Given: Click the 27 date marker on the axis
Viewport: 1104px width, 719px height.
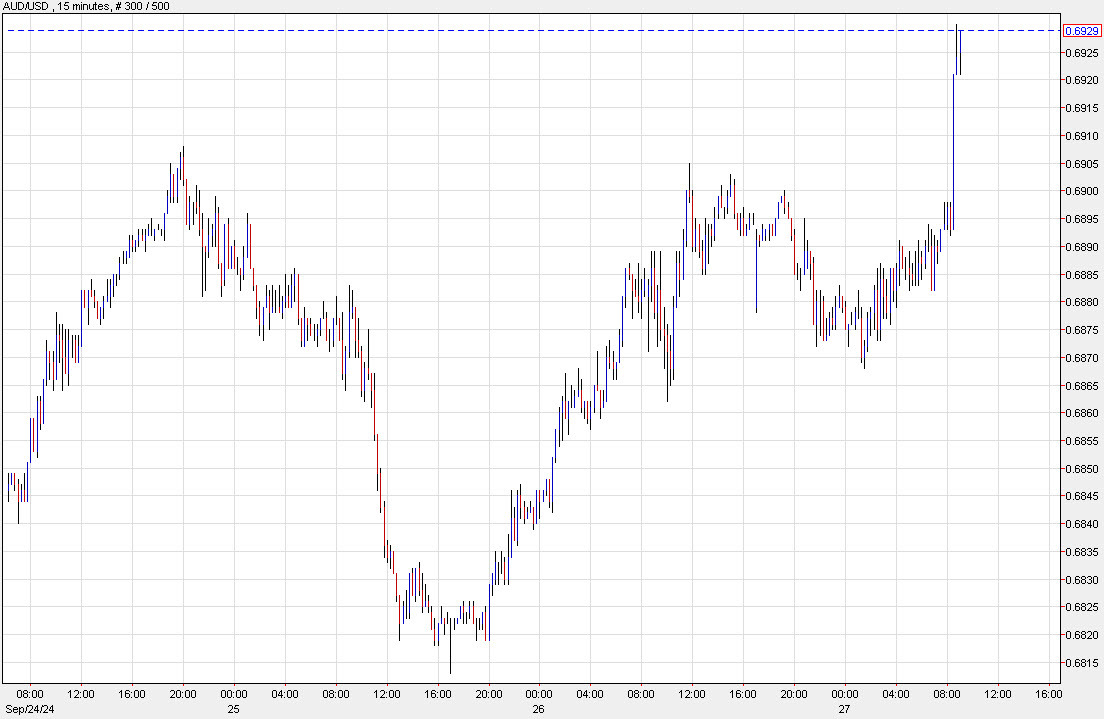Looking at the screenshot, I should (845, 706).
